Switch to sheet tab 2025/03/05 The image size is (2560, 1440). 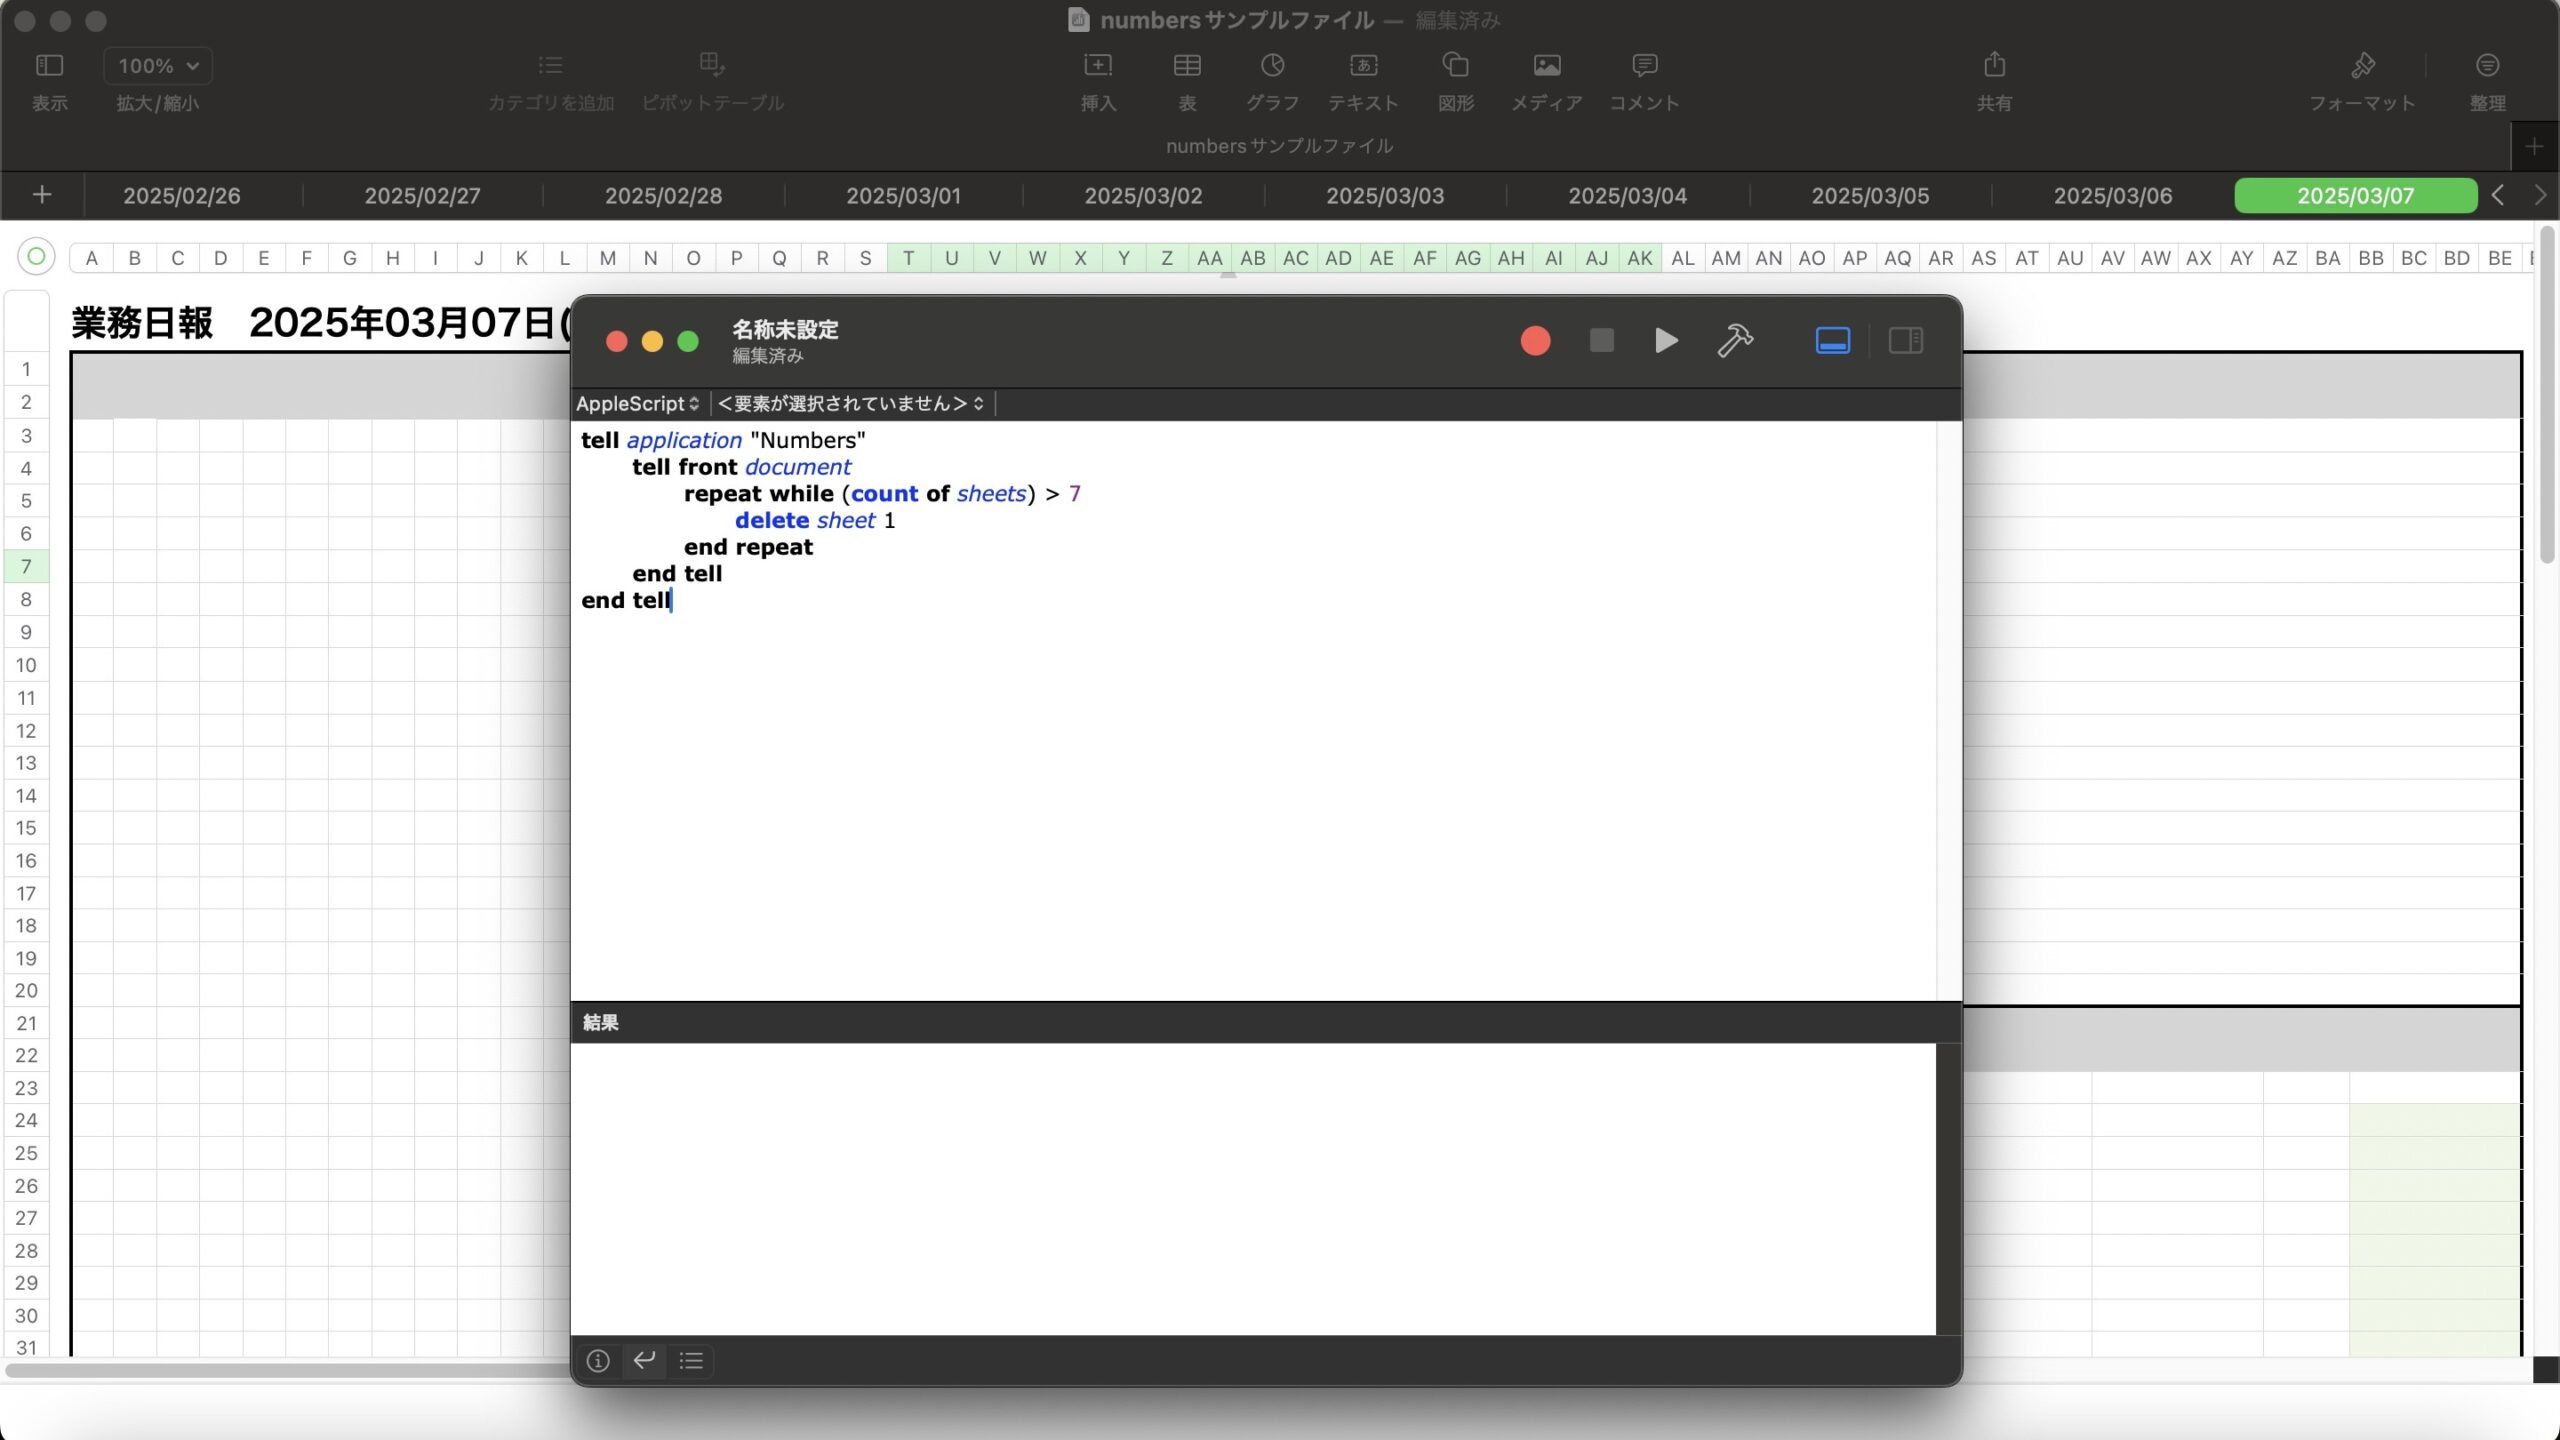coord(1870,196)
